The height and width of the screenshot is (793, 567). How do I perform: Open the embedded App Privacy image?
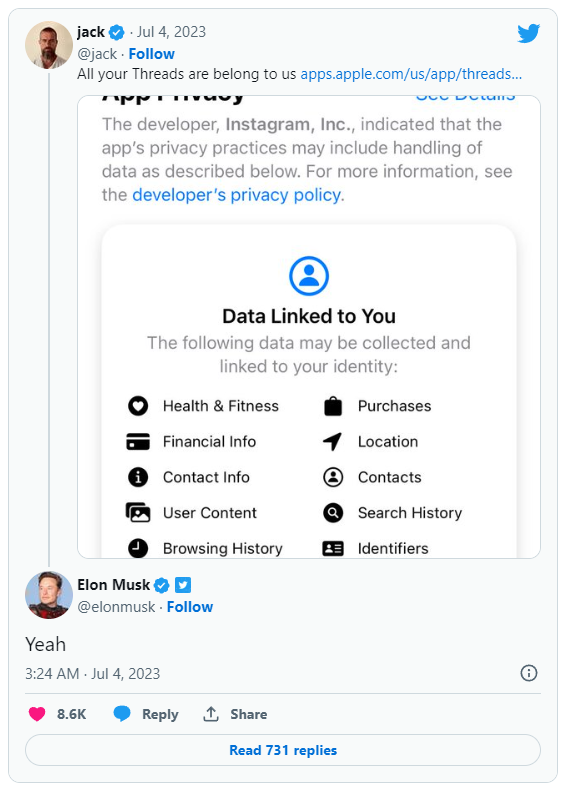[x=309, y=327]
